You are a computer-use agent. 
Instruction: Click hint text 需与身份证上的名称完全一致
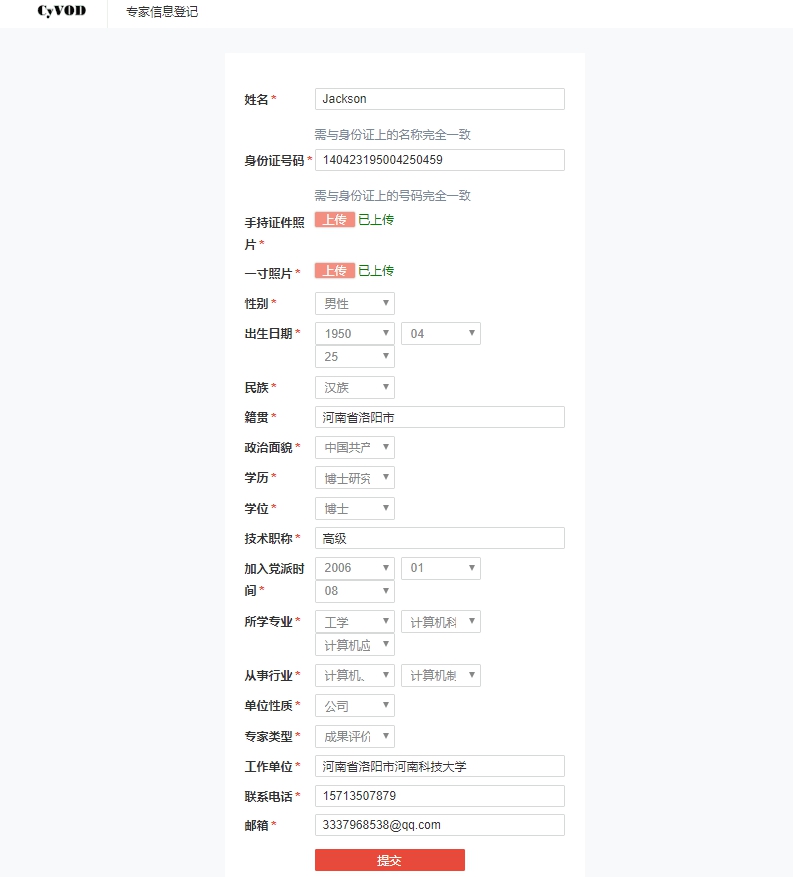[393, 135]
